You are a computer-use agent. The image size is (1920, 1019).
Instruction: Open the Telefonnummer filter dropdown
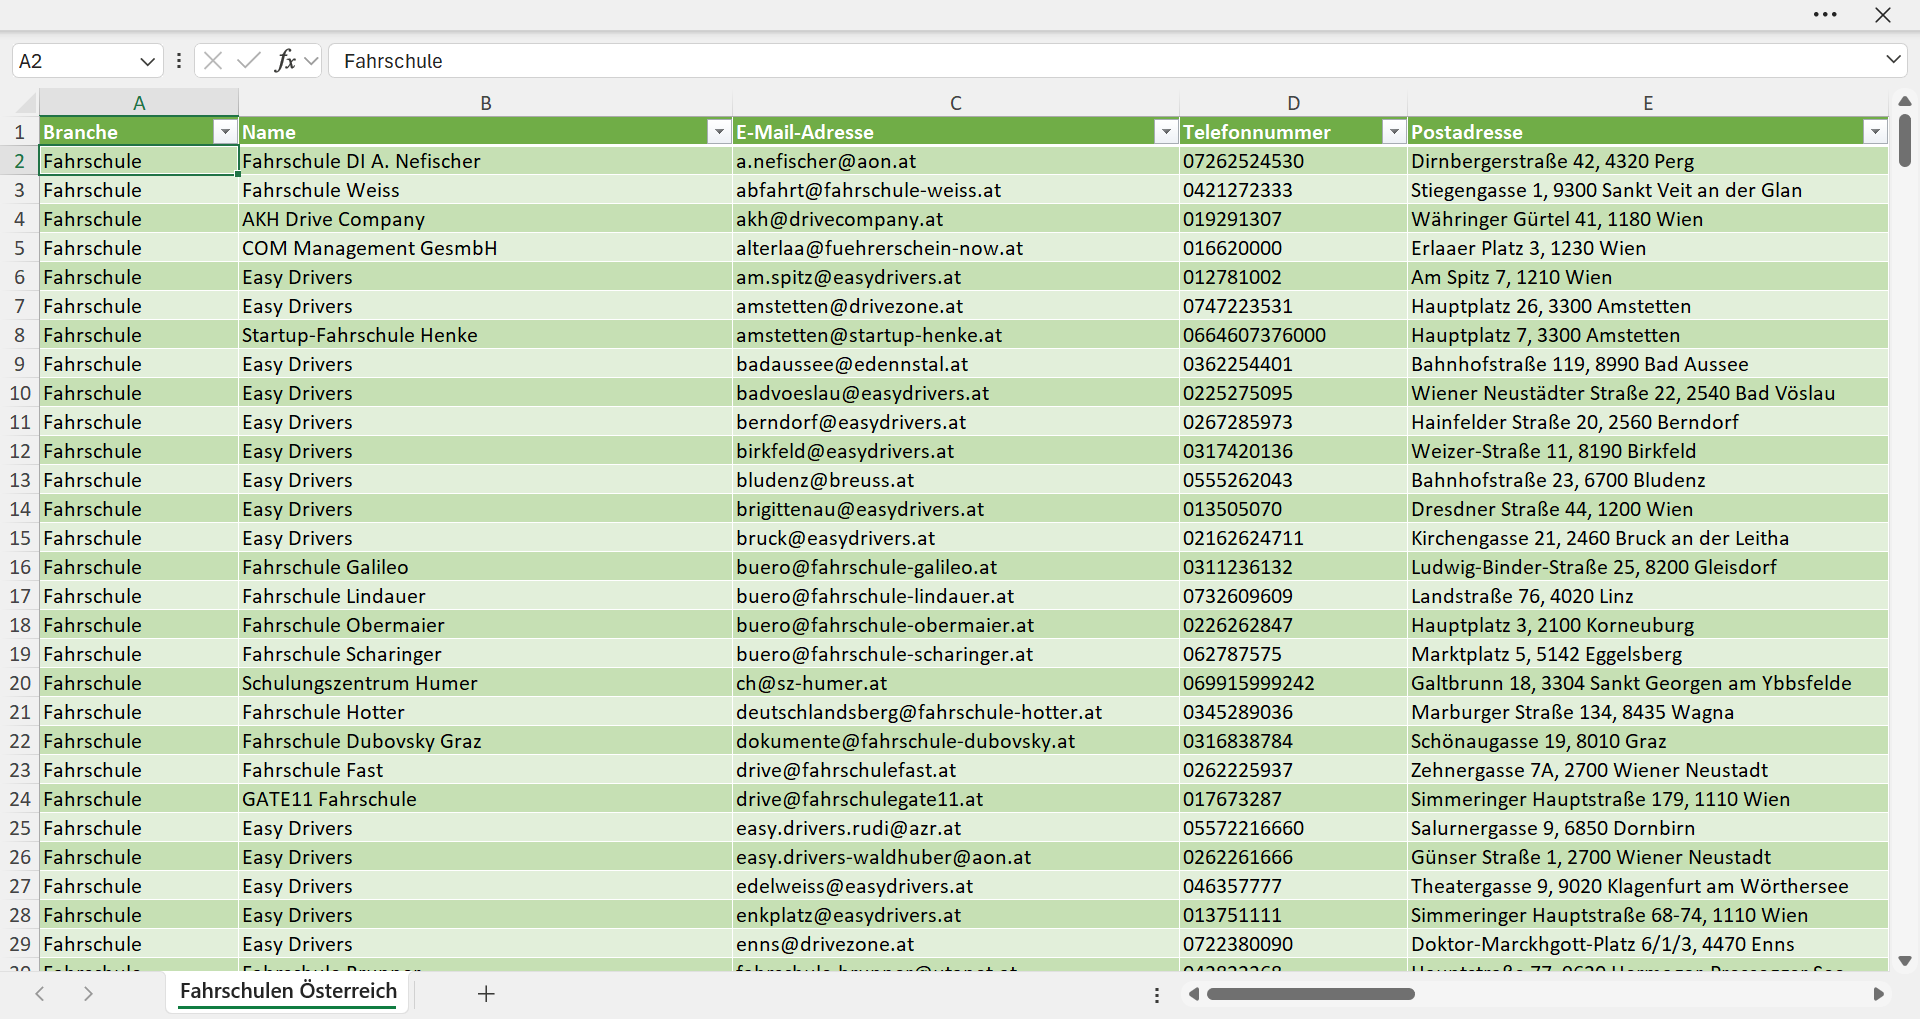click(x=1394, y=132)
